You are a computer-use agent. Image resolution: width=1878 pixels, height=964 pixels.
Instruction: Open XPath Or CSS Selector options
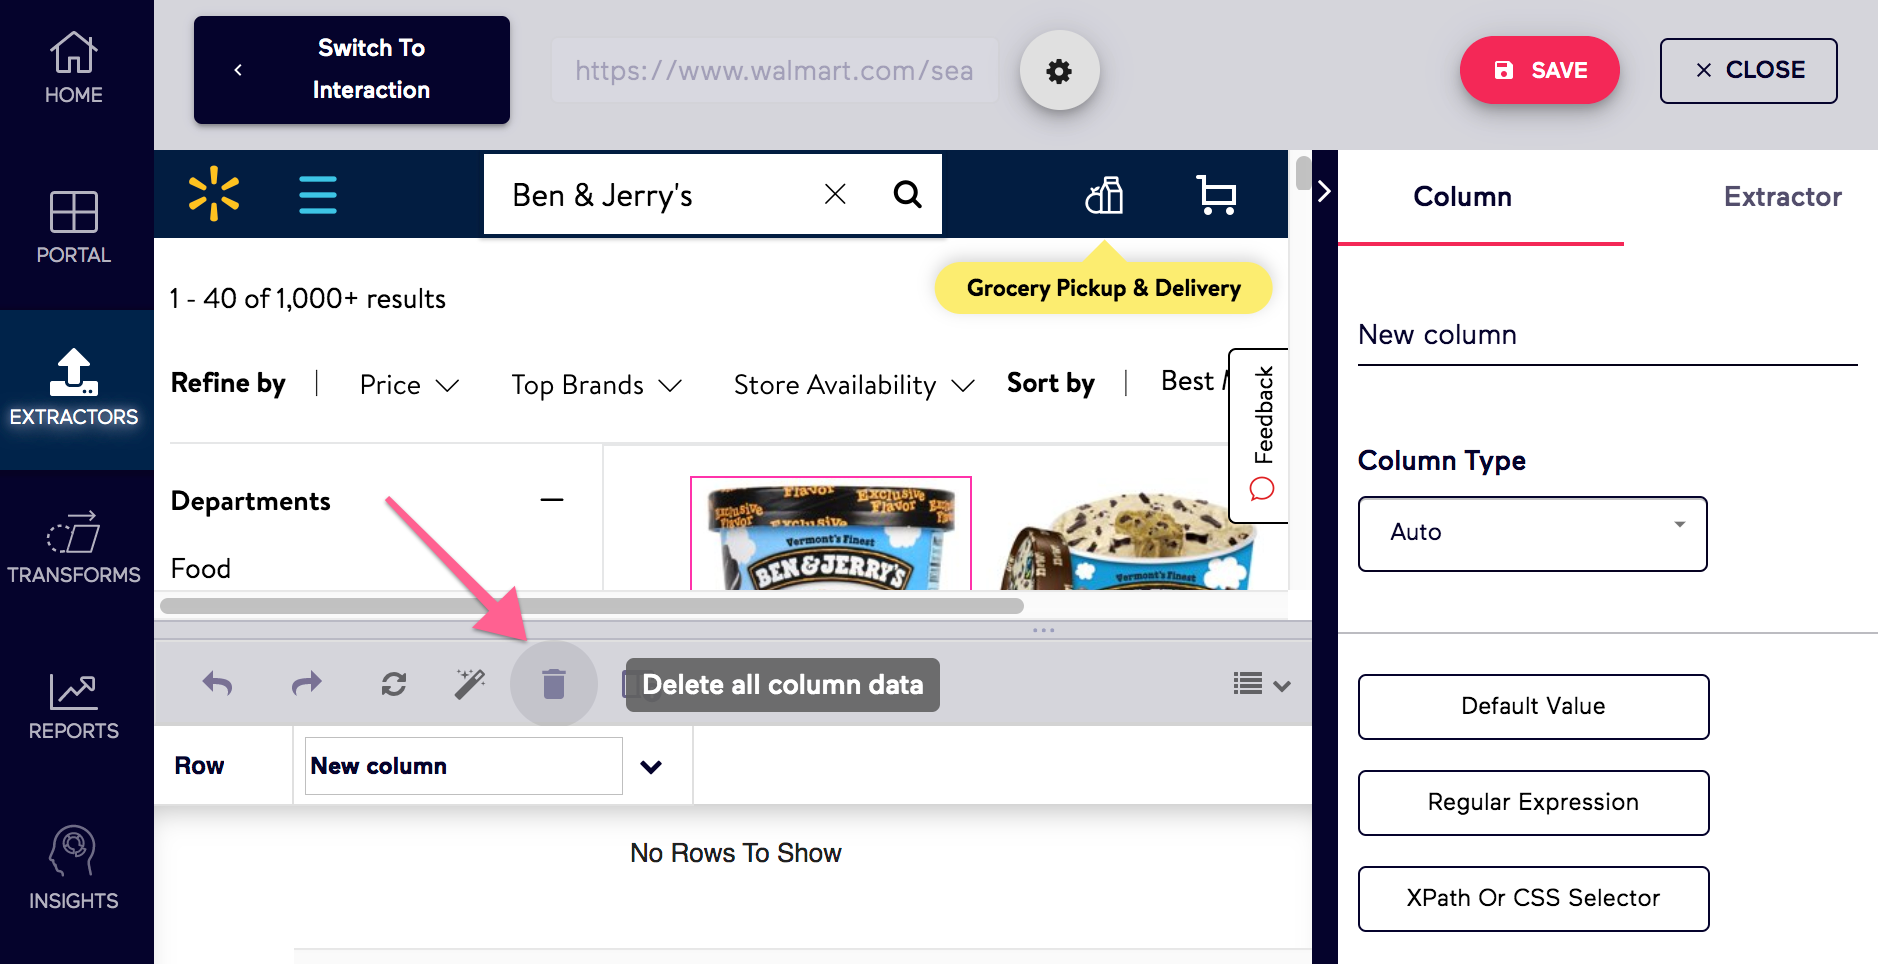pos(1532,898)
